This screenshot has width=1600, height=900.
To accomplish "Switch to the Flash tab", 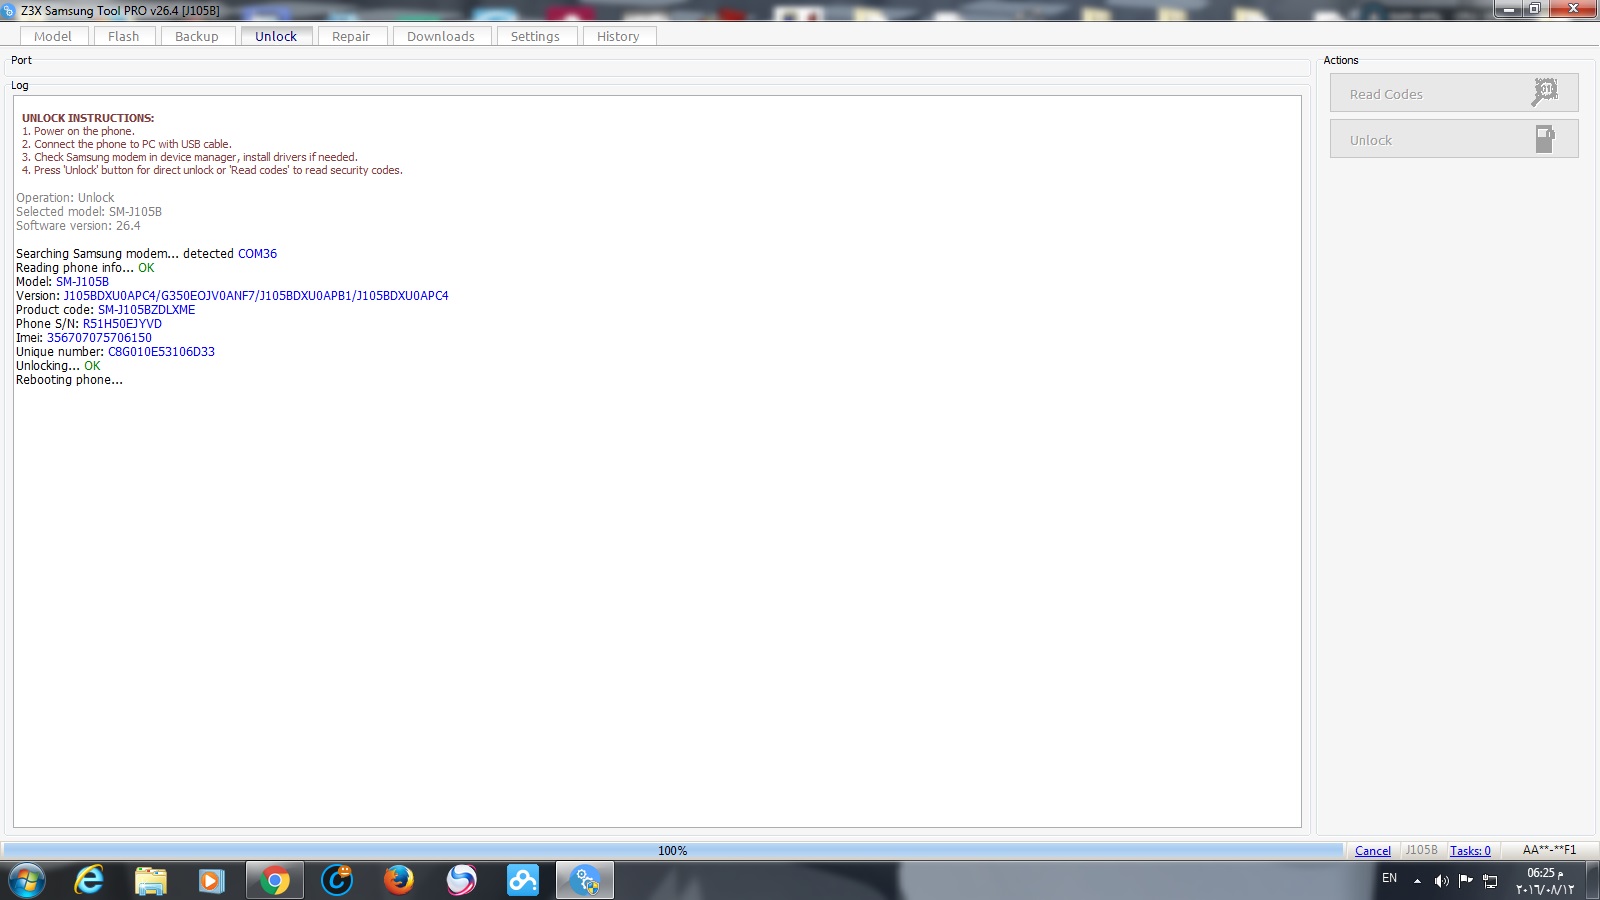I will tap(124, 36).
